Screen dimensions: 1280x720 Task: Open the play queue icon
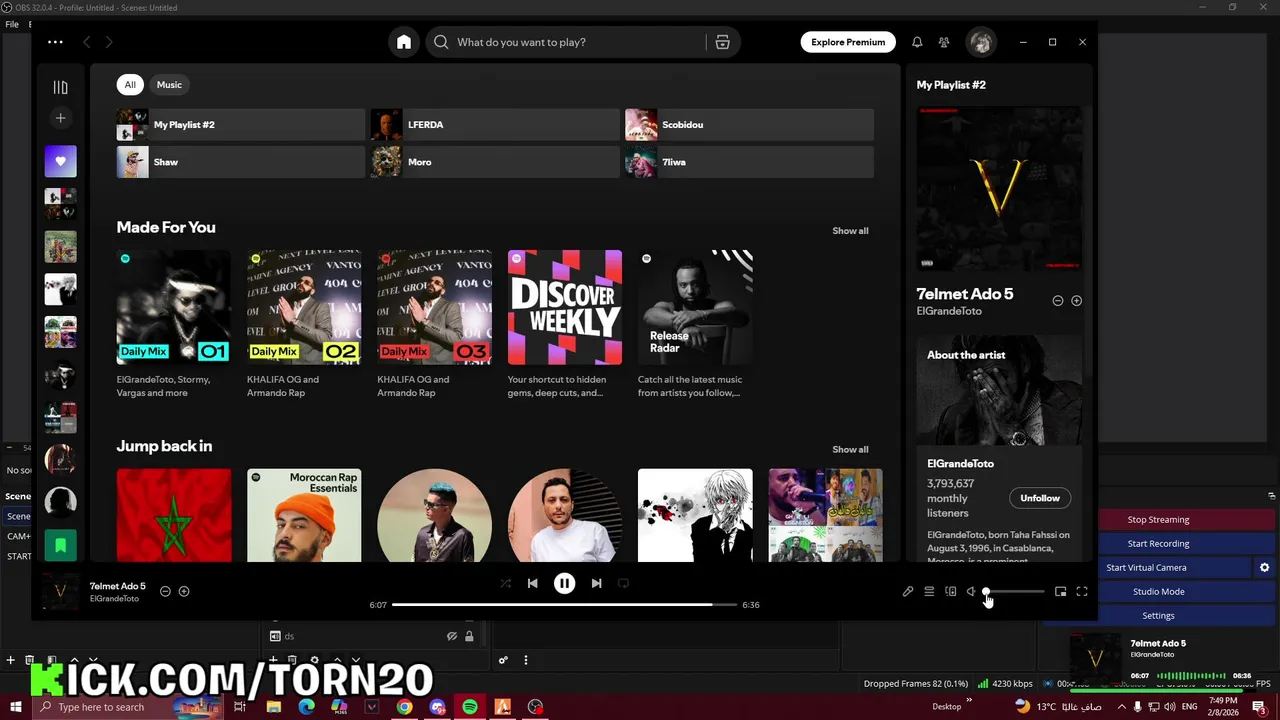click(x=929, y=591)
